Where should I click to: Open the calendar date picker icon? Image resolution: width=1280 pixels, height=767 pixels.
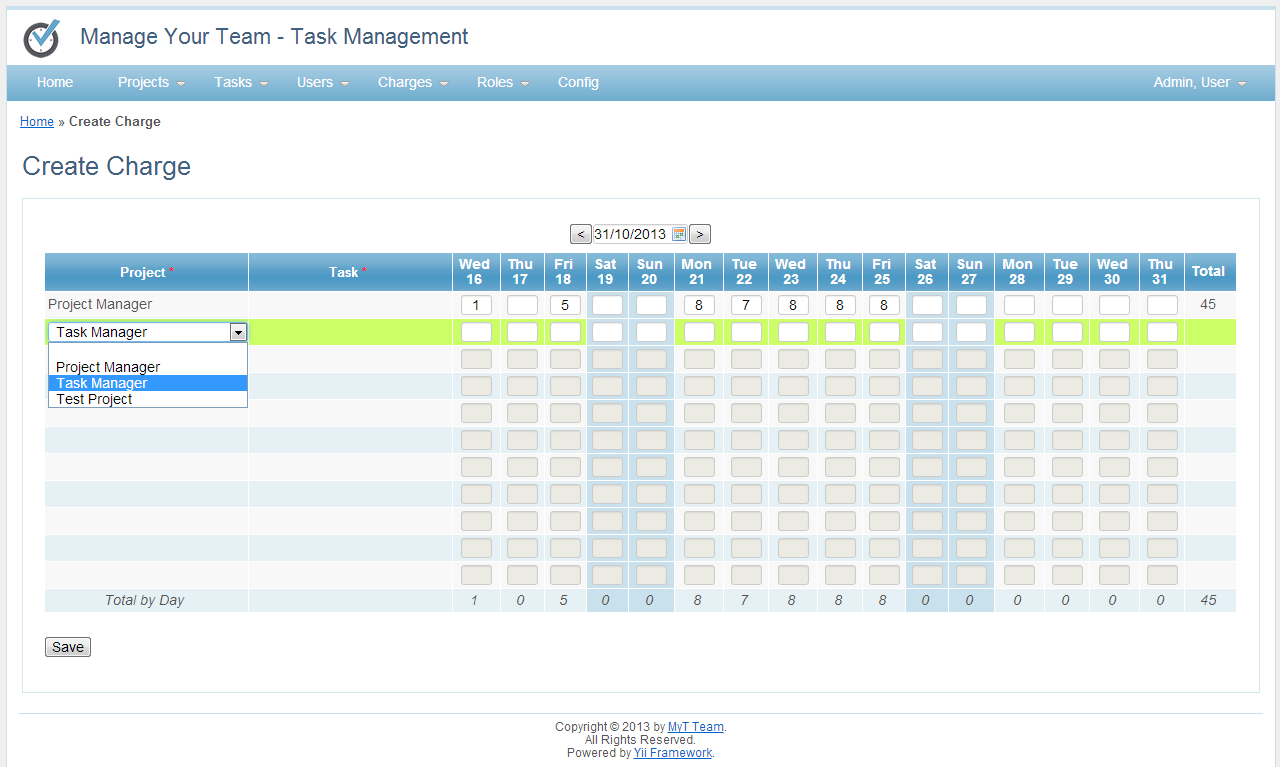coord(679,233)
